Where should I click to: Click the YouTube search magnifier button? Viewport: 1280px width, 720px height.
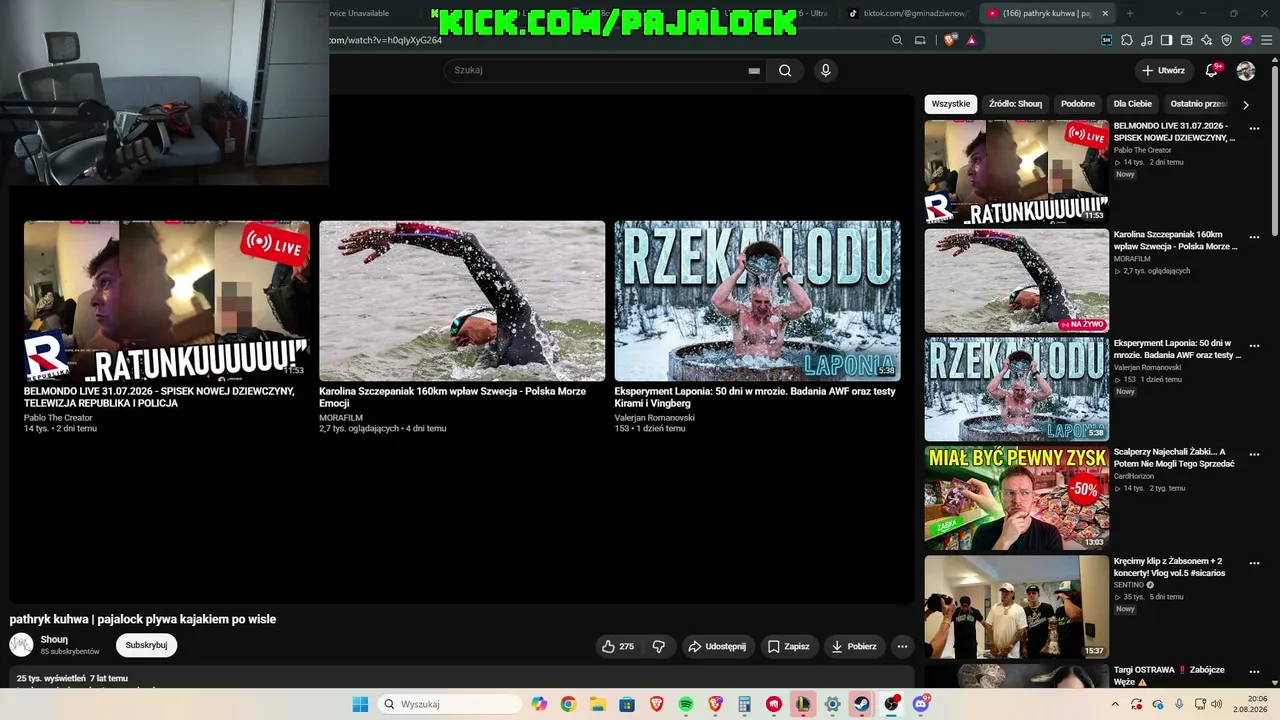click(785, 70)
